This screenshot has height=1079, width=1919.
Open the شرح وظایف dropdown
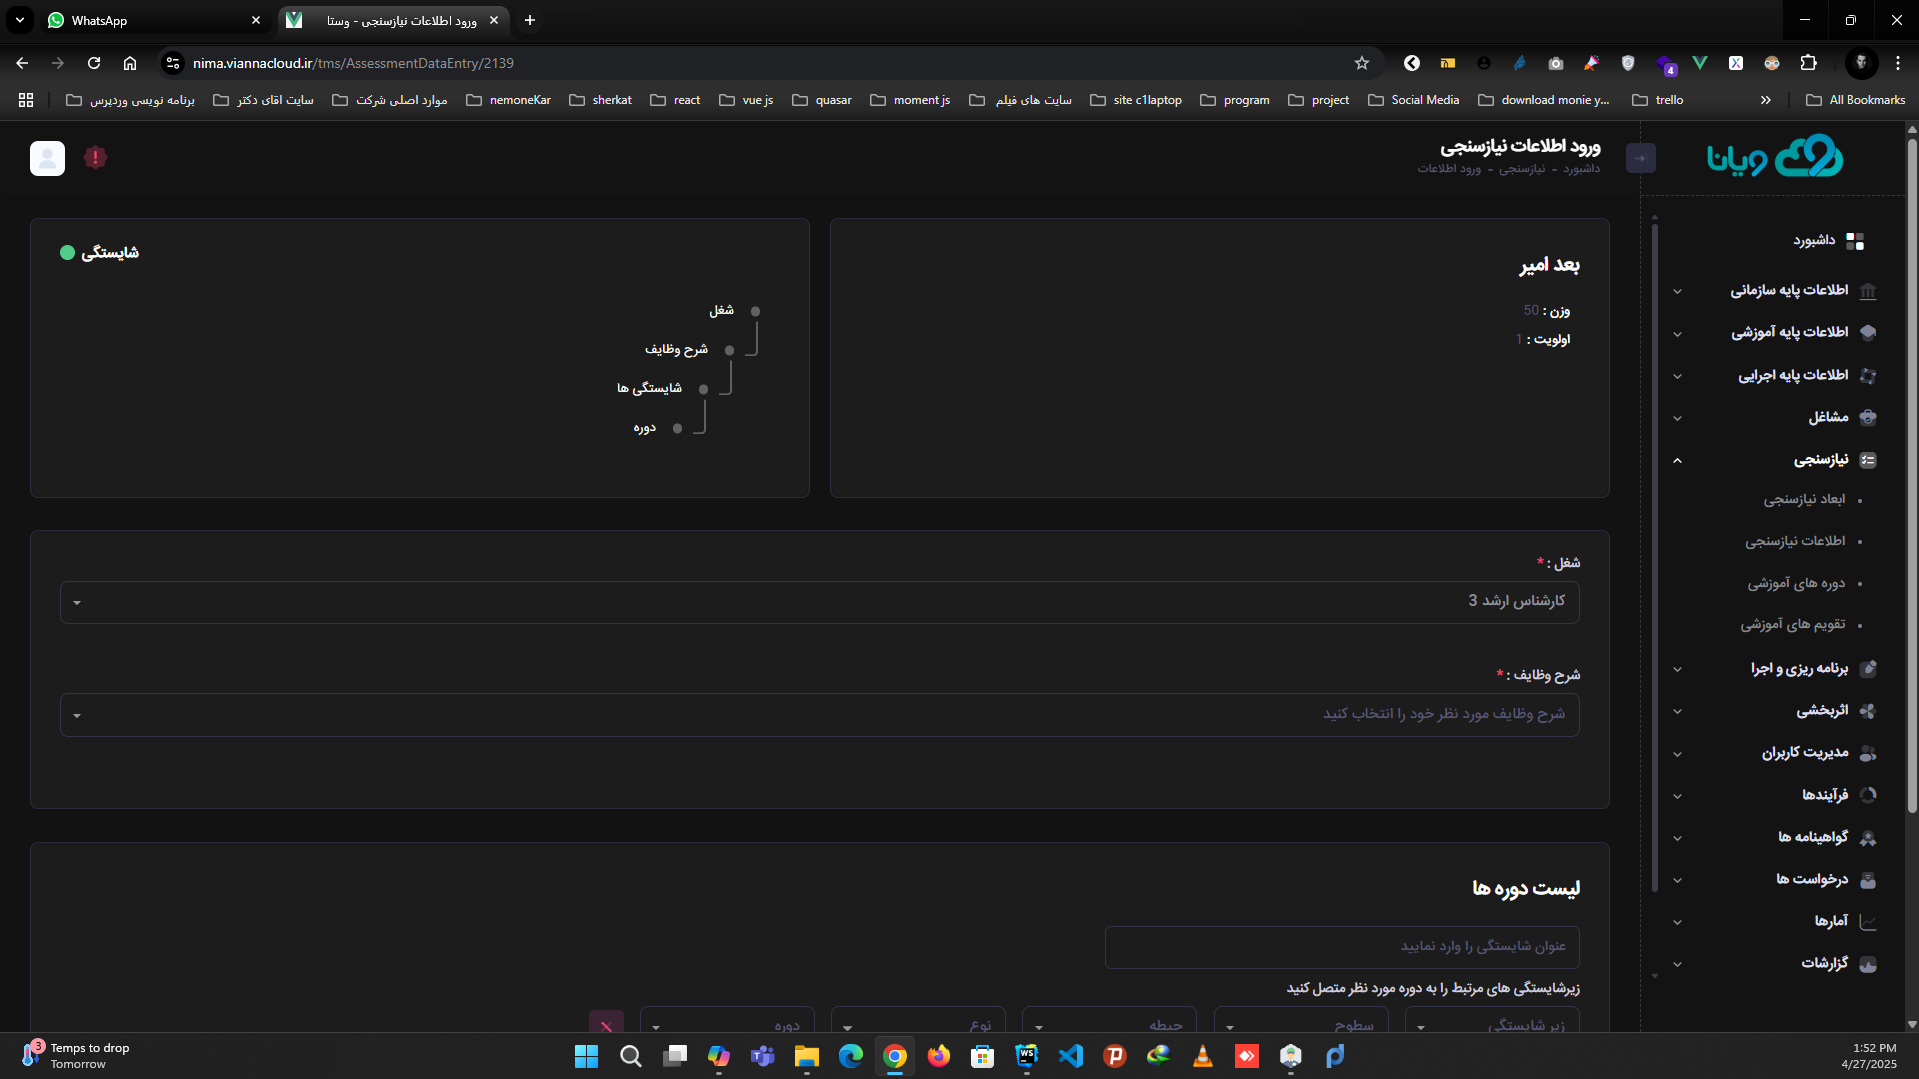819,715
